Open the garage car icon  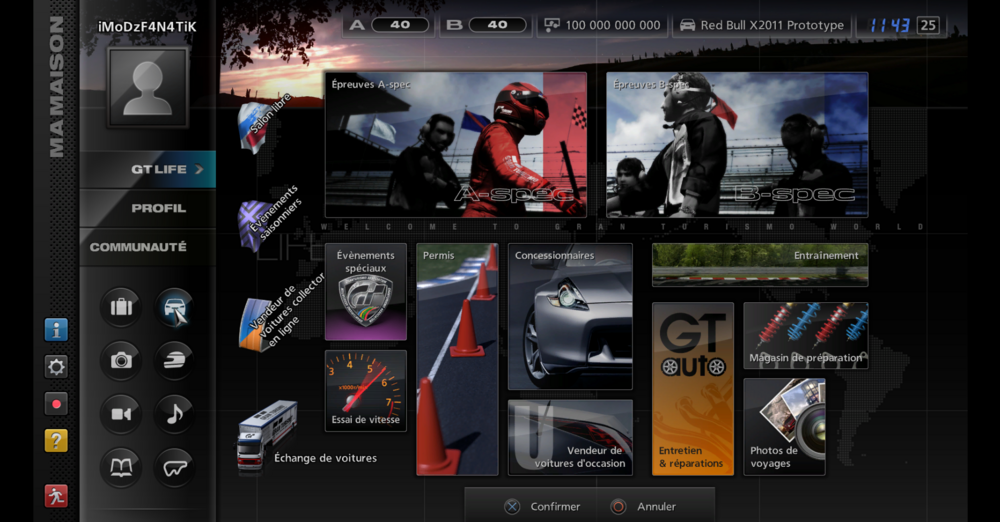click(175, 308)
